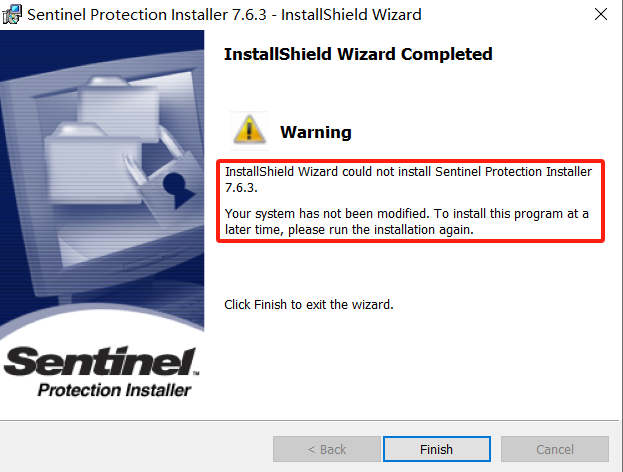Click the disabled Cancel button
This screenshot has width=623, height=472.
tap(555, 449)
